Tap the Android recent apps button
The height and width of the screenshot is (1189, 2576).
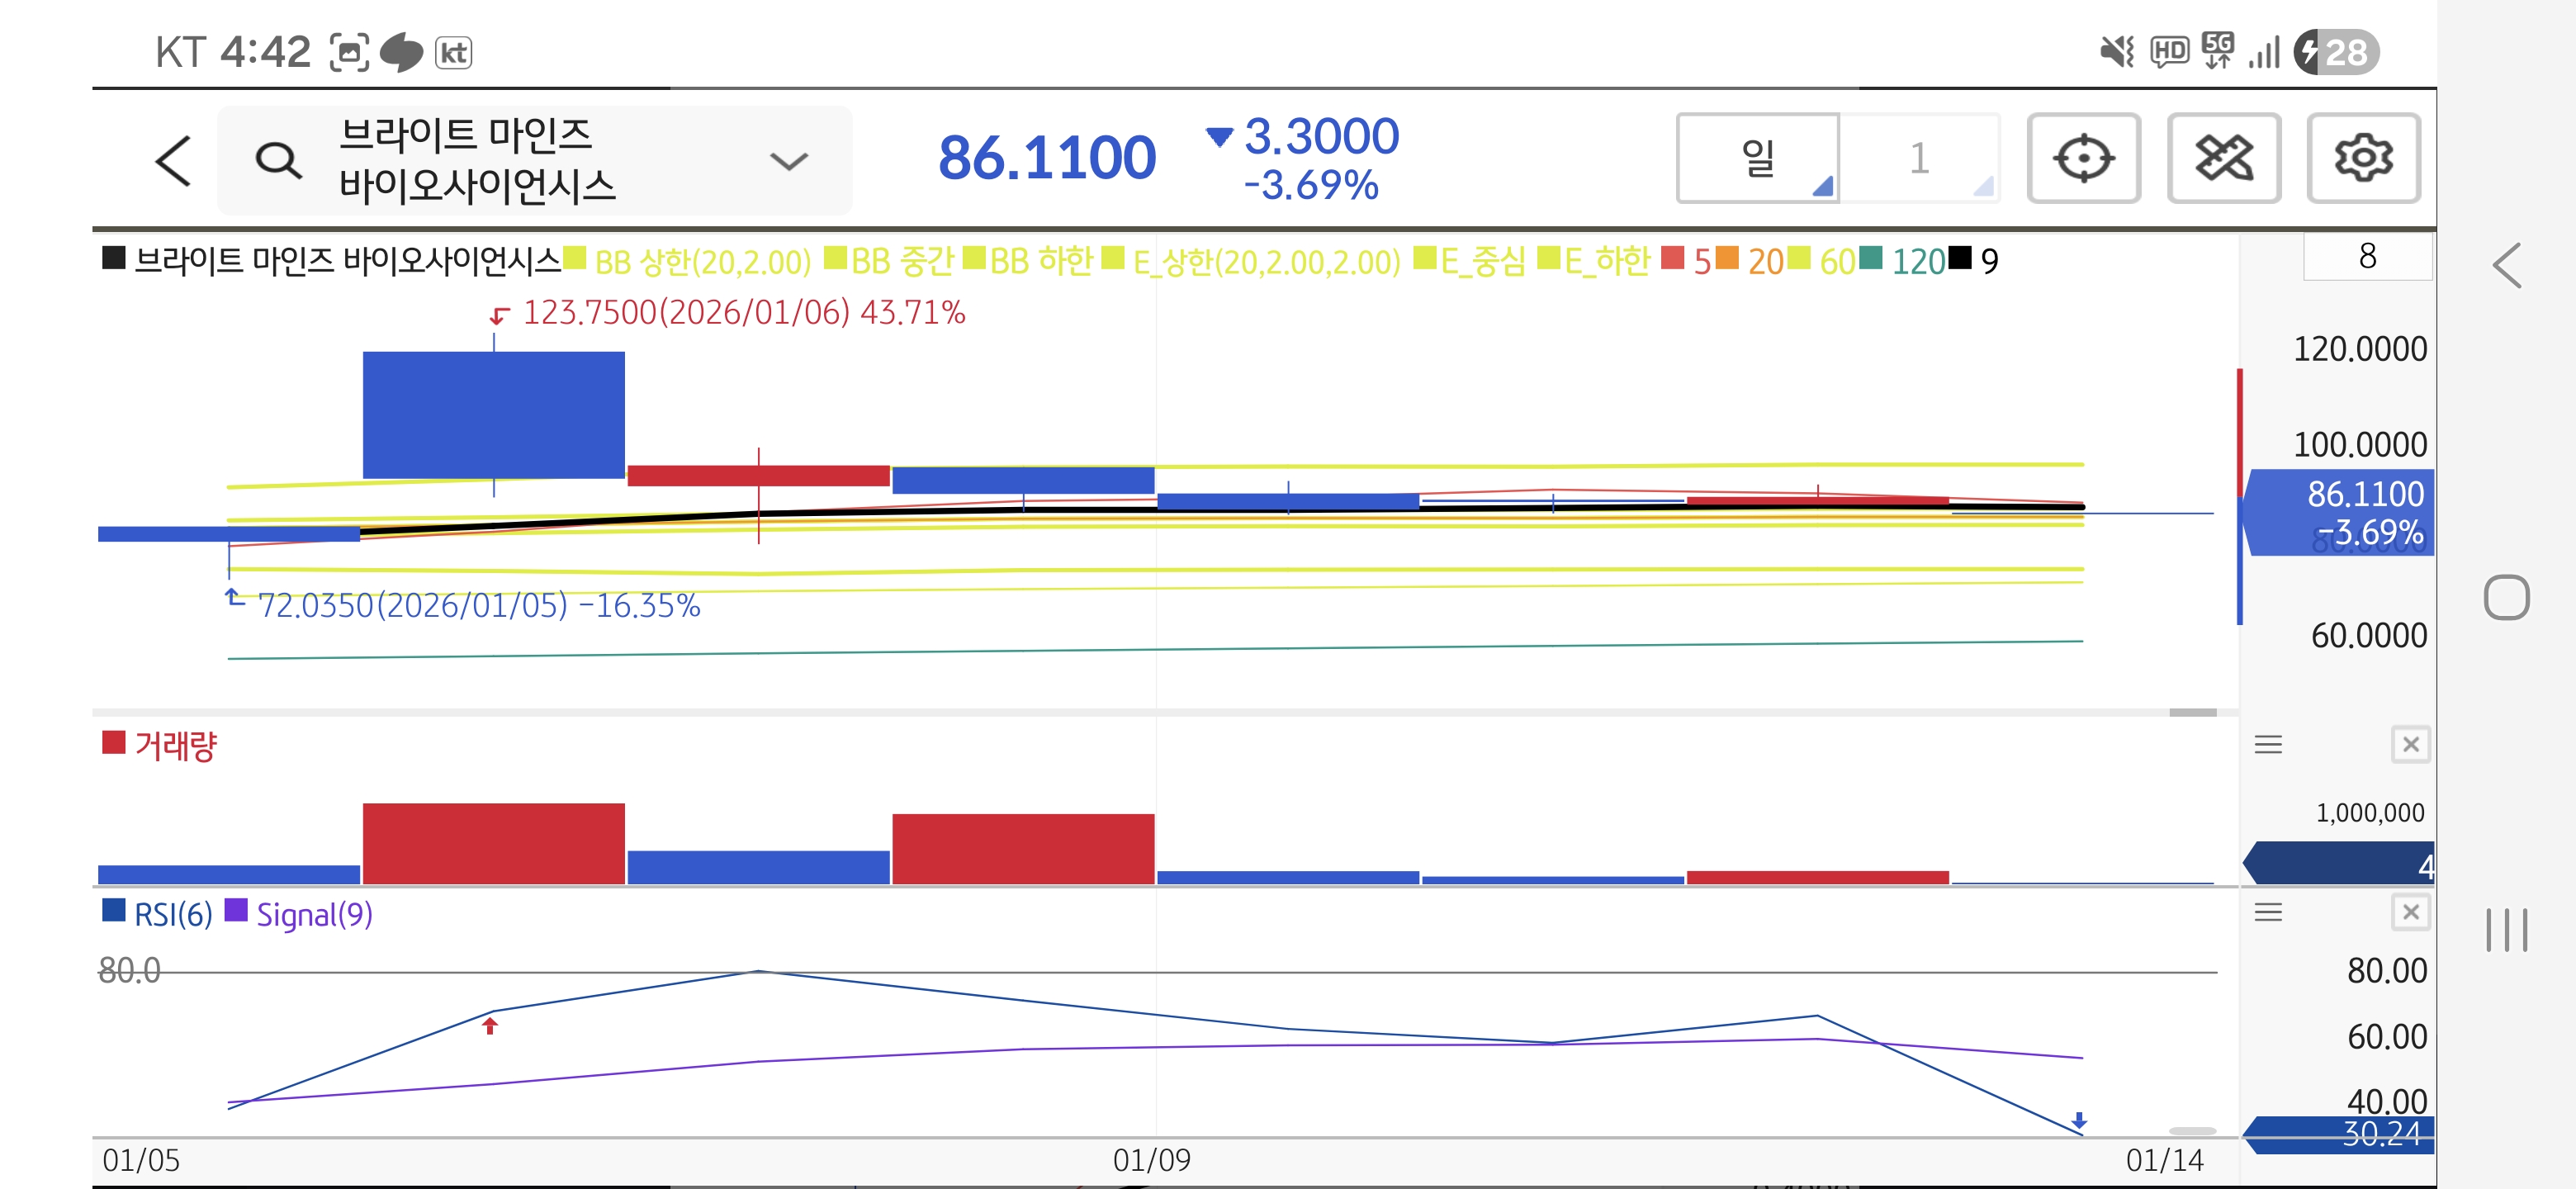[x=2506, y=930]
